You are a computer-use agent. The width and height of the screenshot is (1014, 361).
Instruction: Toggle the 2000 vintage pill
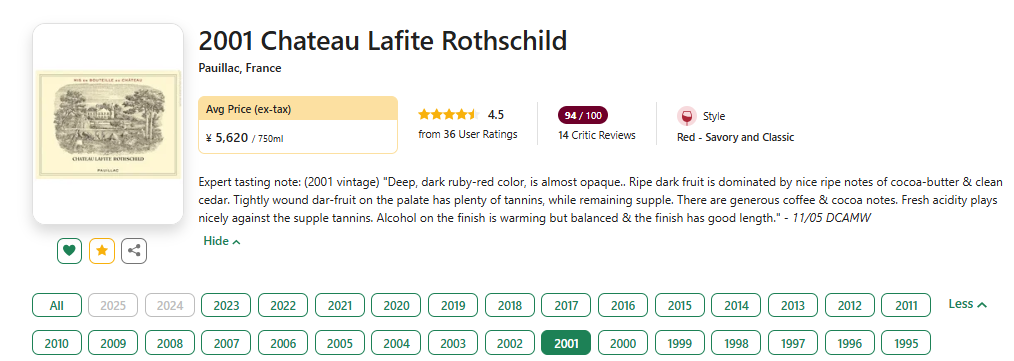[623, 343]
